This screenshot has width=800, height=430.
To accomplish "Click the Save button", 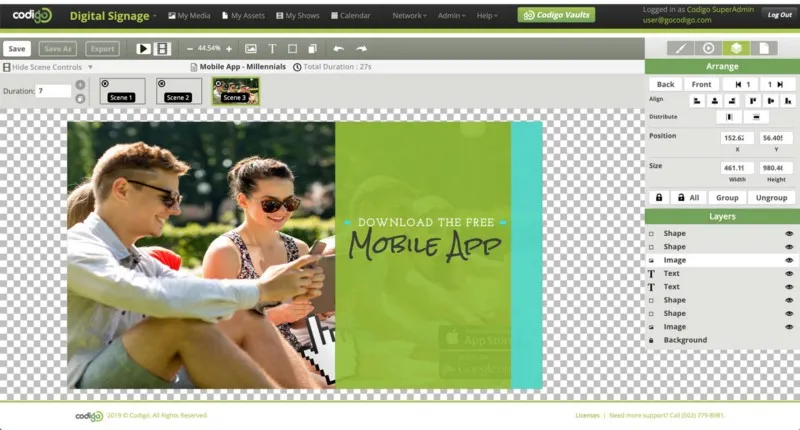I will [16, 48].
